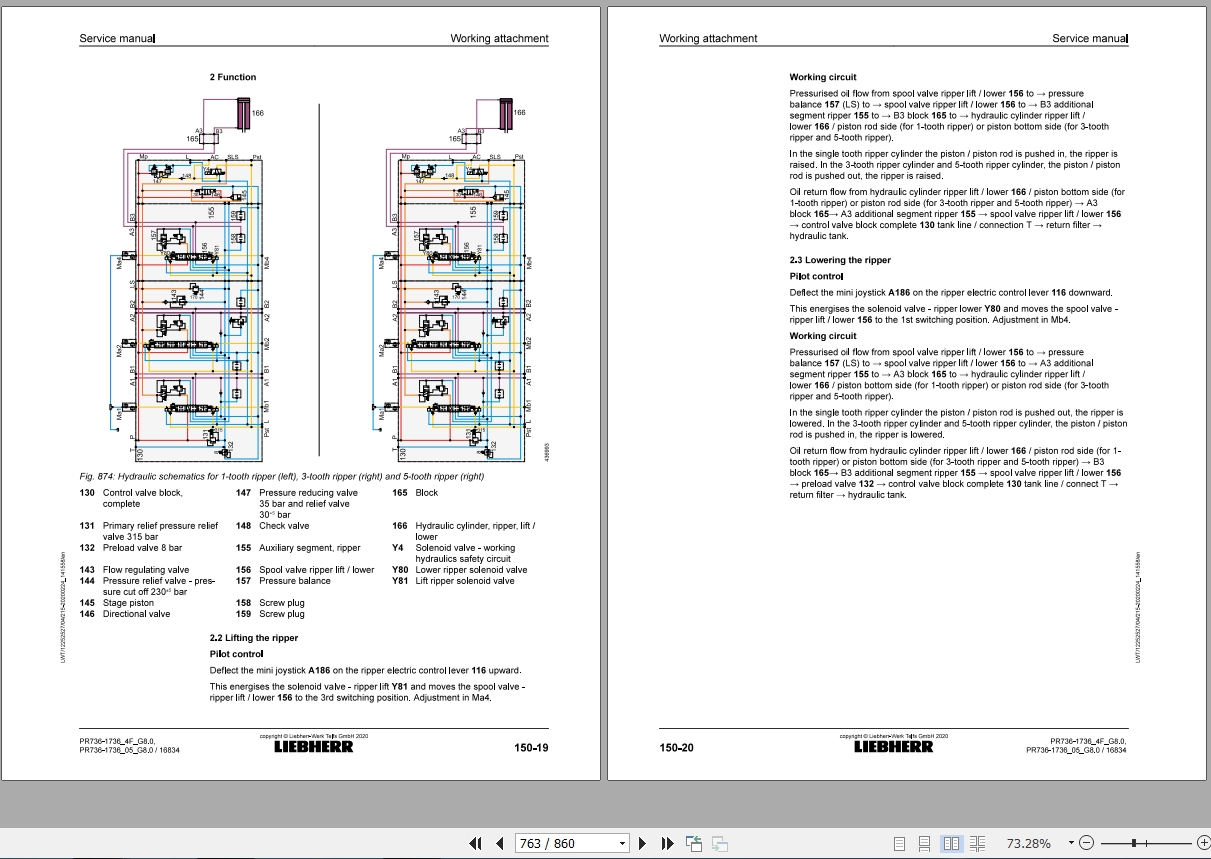1211x859 pixels.
Task: Jump to the last page icon
Action: click(668, 843)
